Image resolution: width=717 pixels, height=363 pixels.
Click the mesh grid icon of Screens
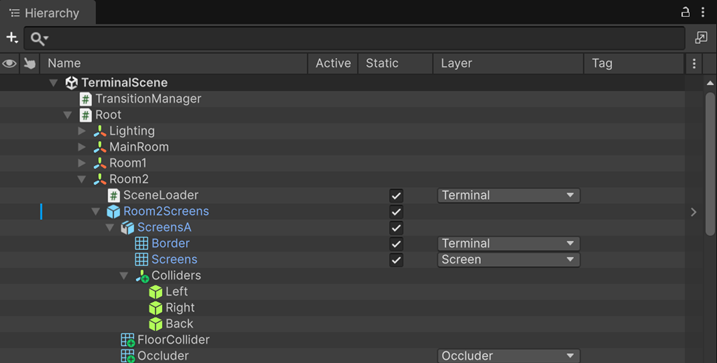(x=141, y=260)
